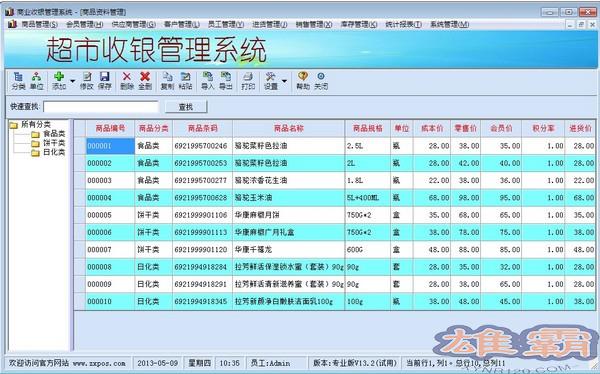Select the 饼干类 tree node
This screenshot has width=600, height=374.
click(x=54, y=143)
